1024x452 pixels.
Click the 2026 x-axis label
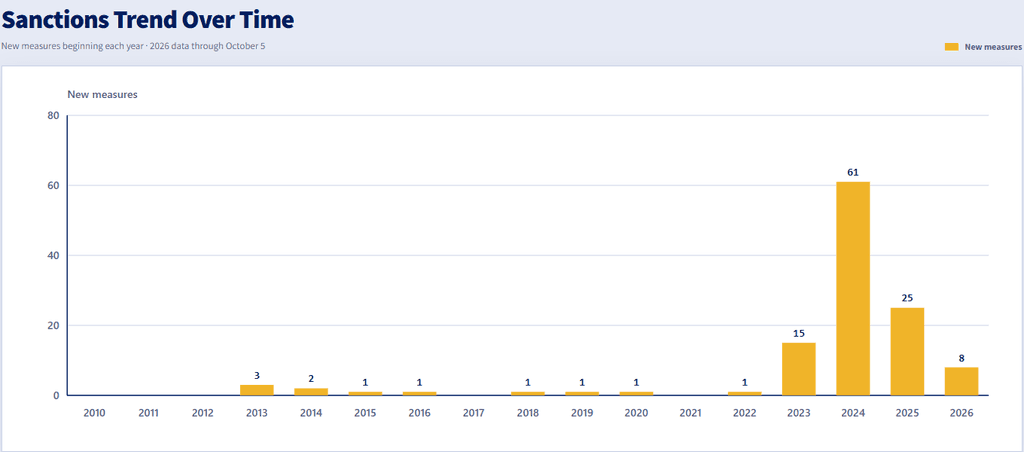point(961,413)
